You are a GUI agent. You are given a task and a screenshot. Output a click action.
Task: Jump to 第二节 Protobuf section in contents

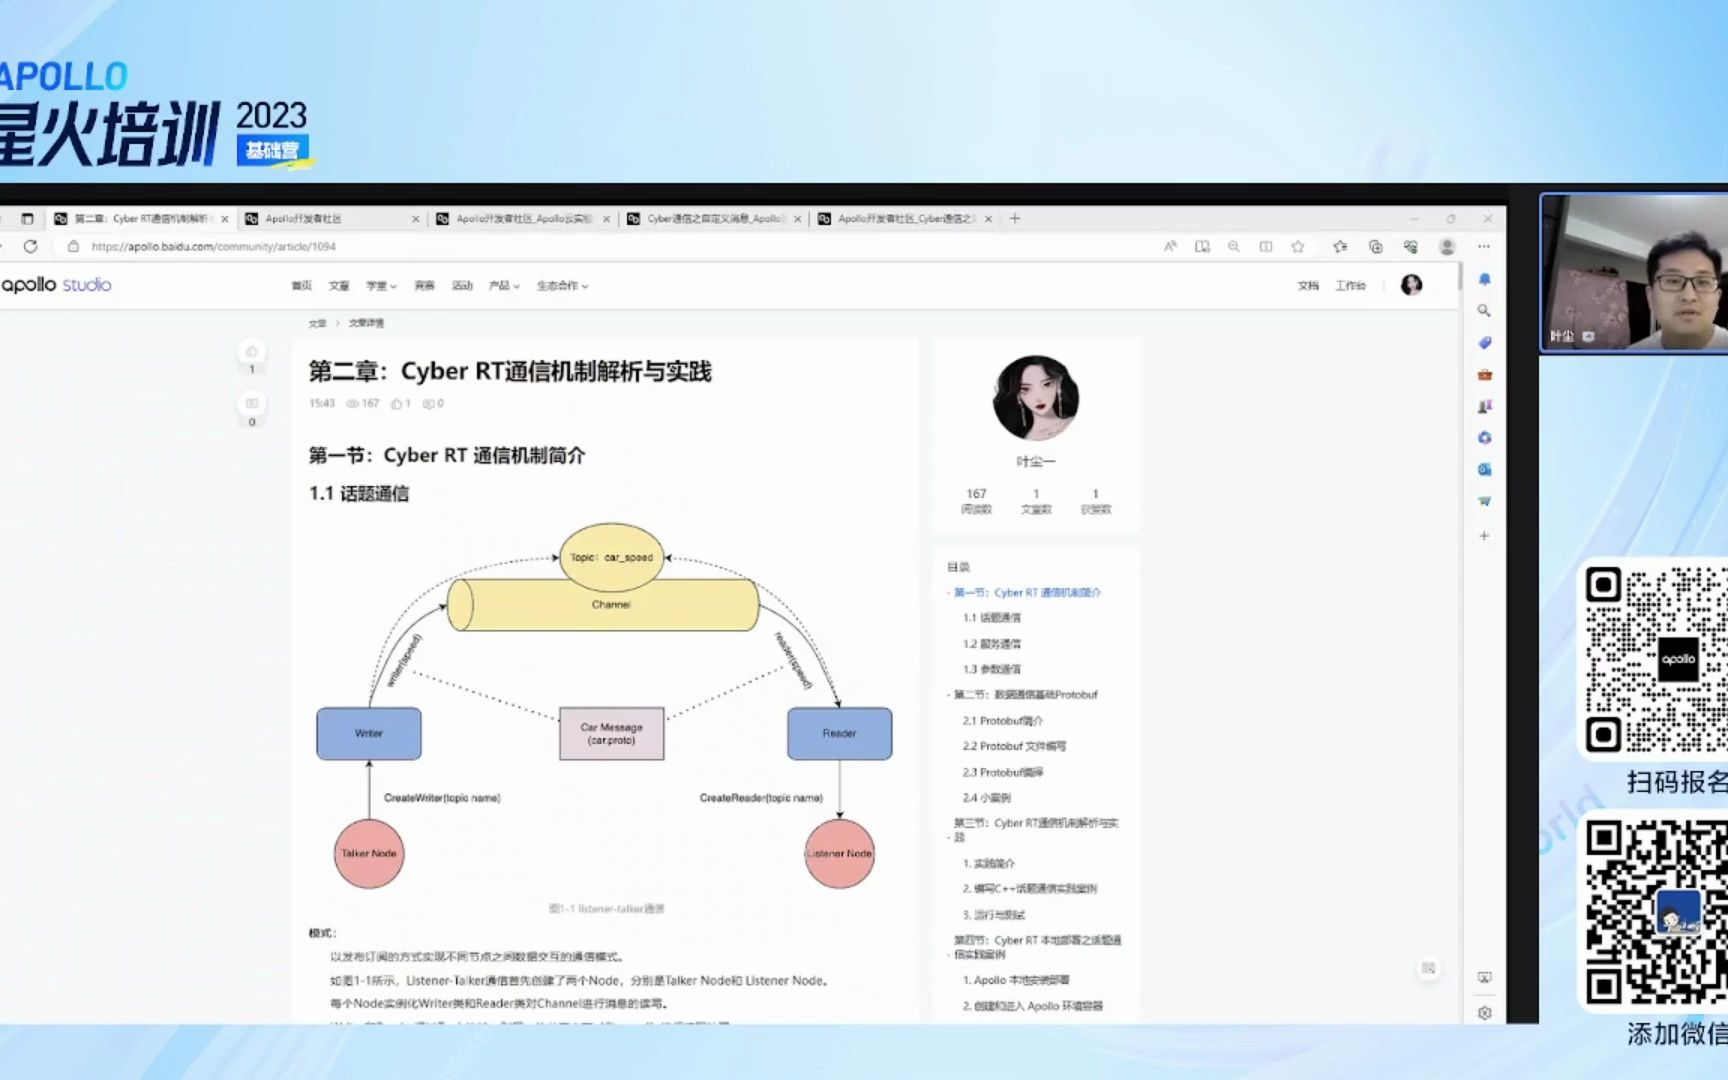click(1025, 695)
